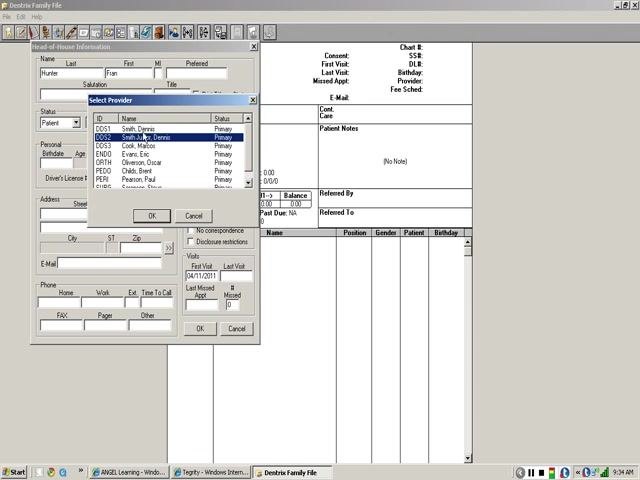Image resolution: width=640 pixels, height=480 pixels.
Task: Switch to Dentrix Family File taskbar button
Action: (x=292, y=472)
